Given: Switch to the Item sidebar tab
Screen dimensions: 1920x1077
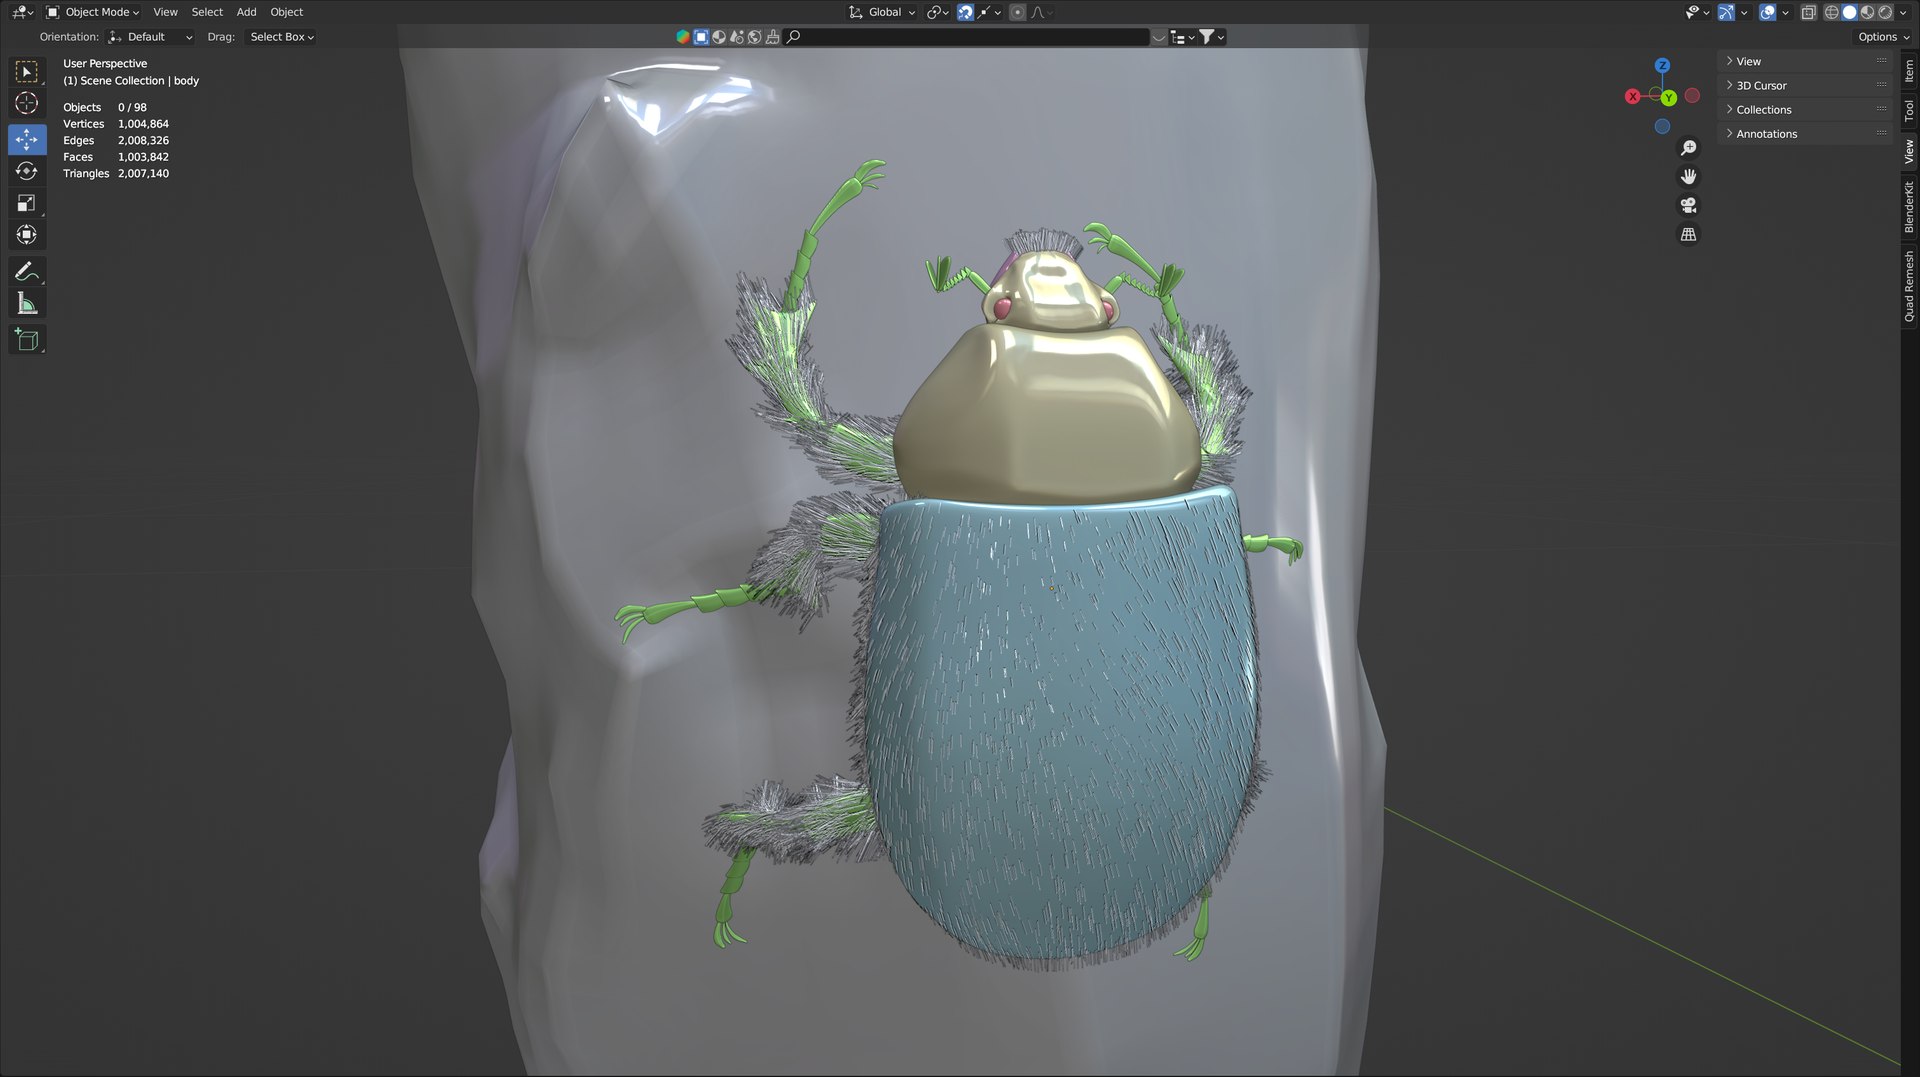Looking at the screenshot, I should [x=1909, y=72].
